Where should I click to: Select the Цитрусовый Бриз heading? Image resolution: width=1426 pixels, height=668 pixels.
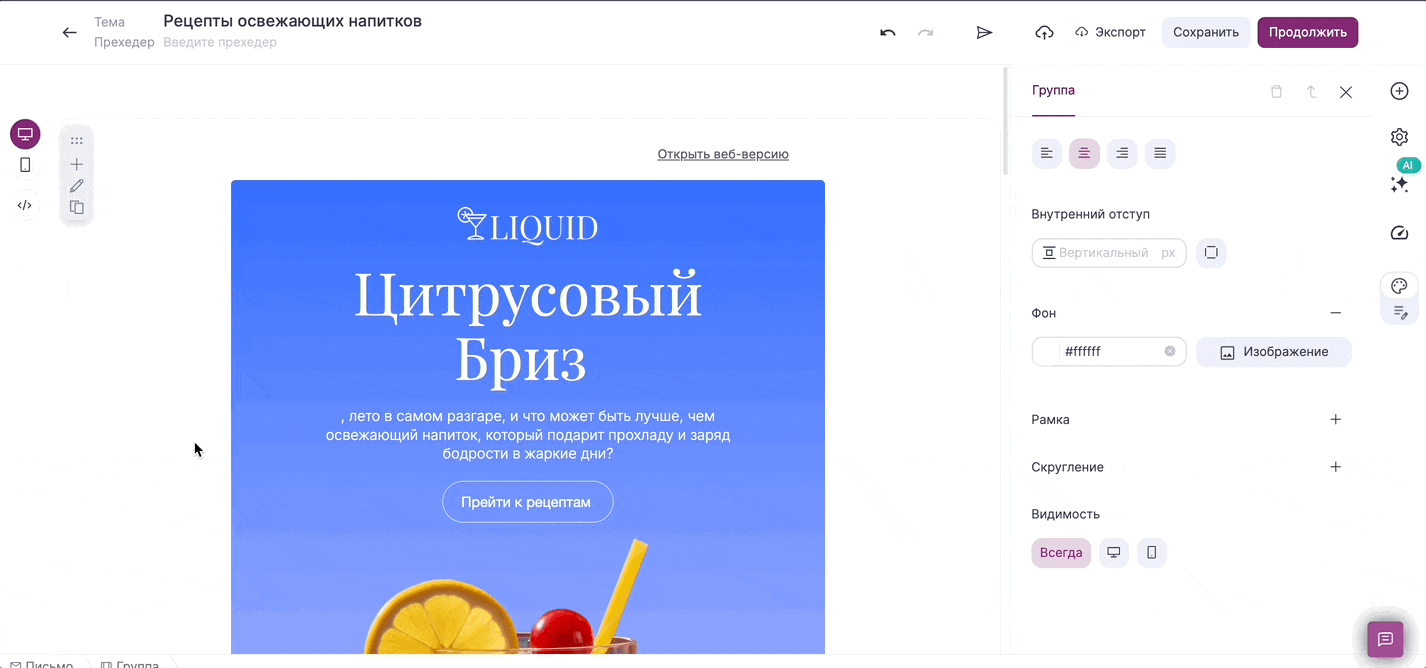[527, 326]
